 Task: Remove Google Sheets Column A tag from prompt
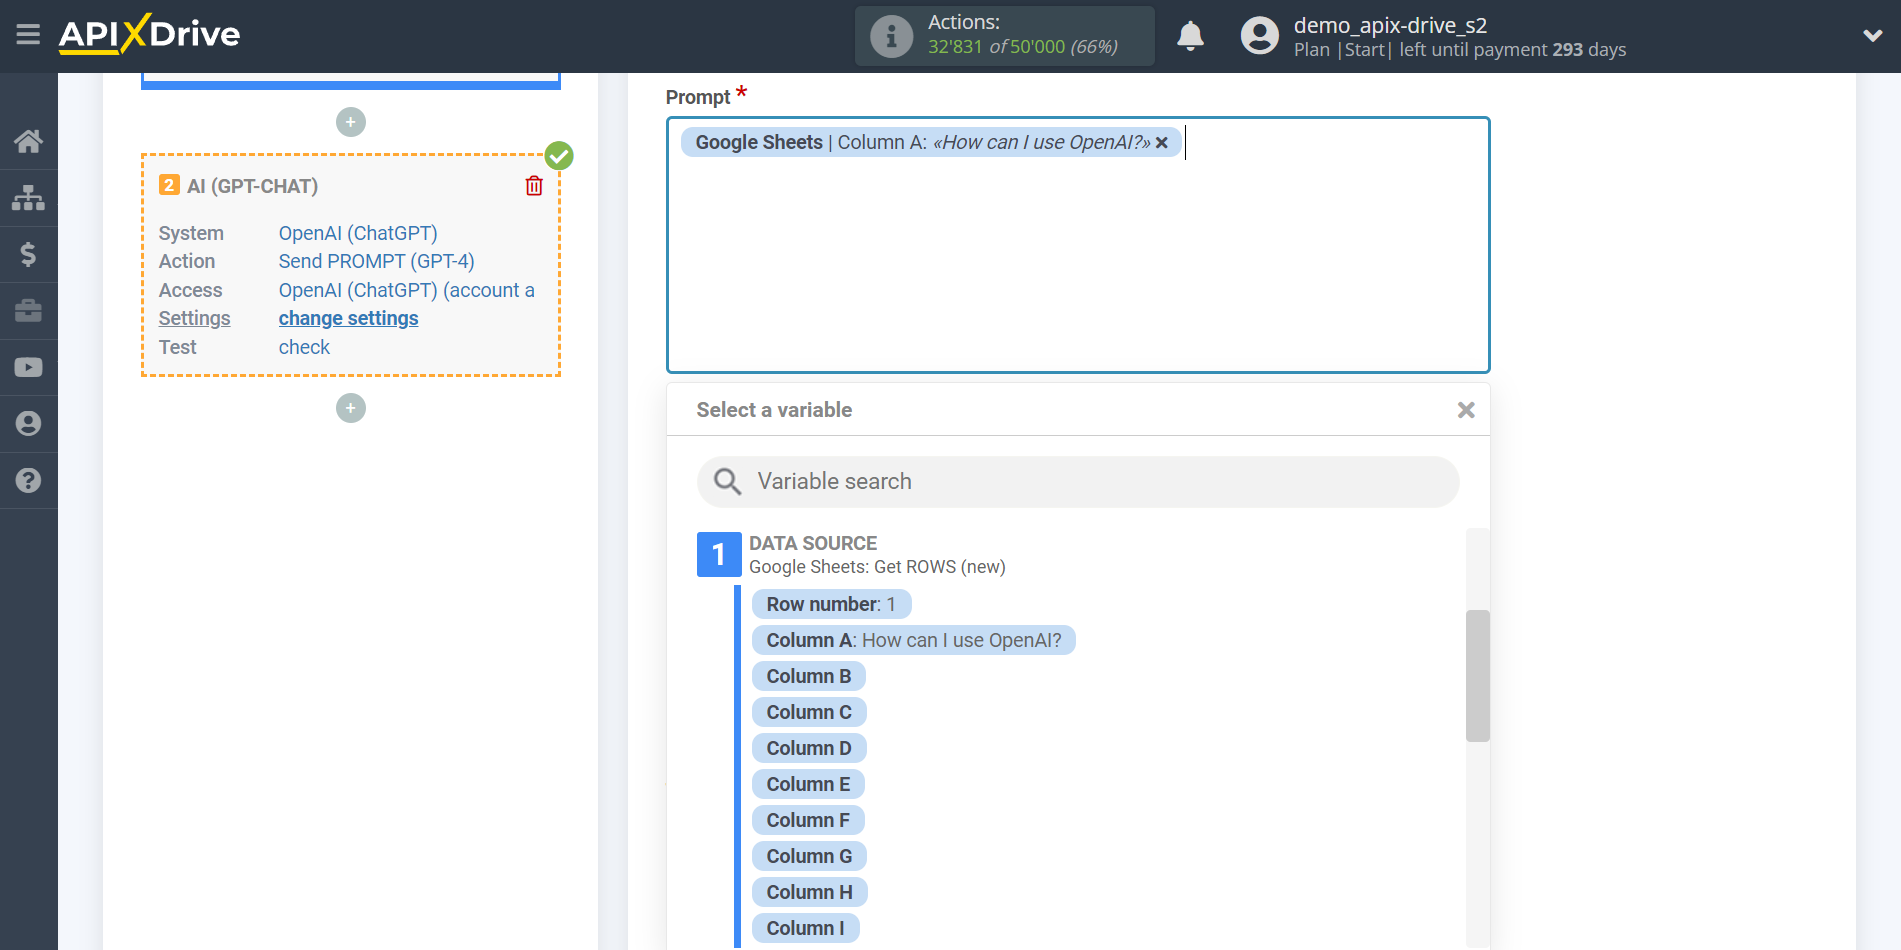point(1162,143)
